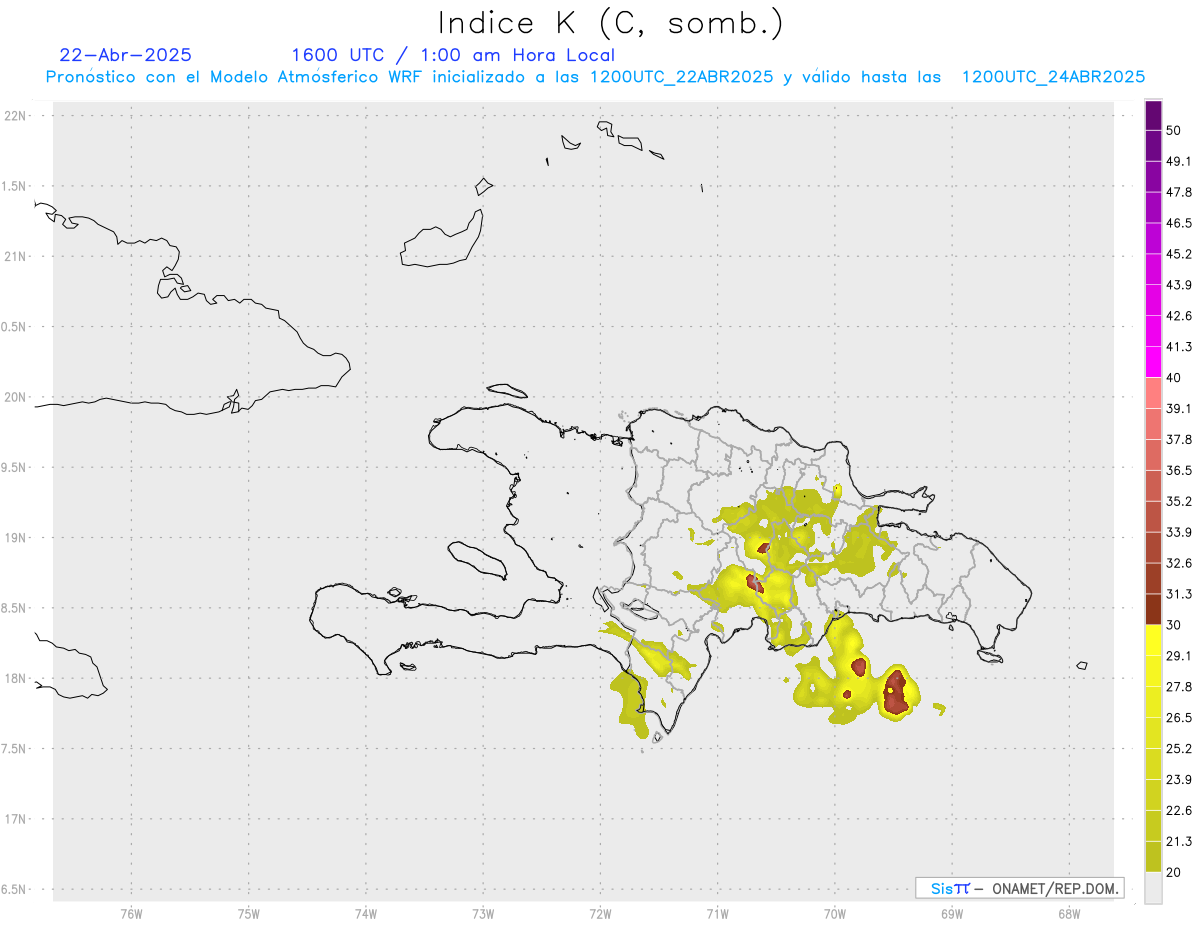1200x927 pixels.
Task: Click the initialization stamp "1200UTC_22ABR2025"
Action: click(x=681, y=77)
